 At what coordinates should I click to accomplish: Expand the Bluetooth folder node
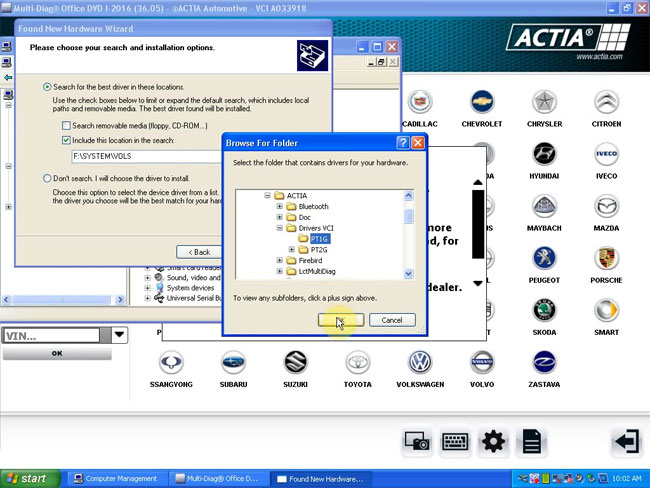279,206
